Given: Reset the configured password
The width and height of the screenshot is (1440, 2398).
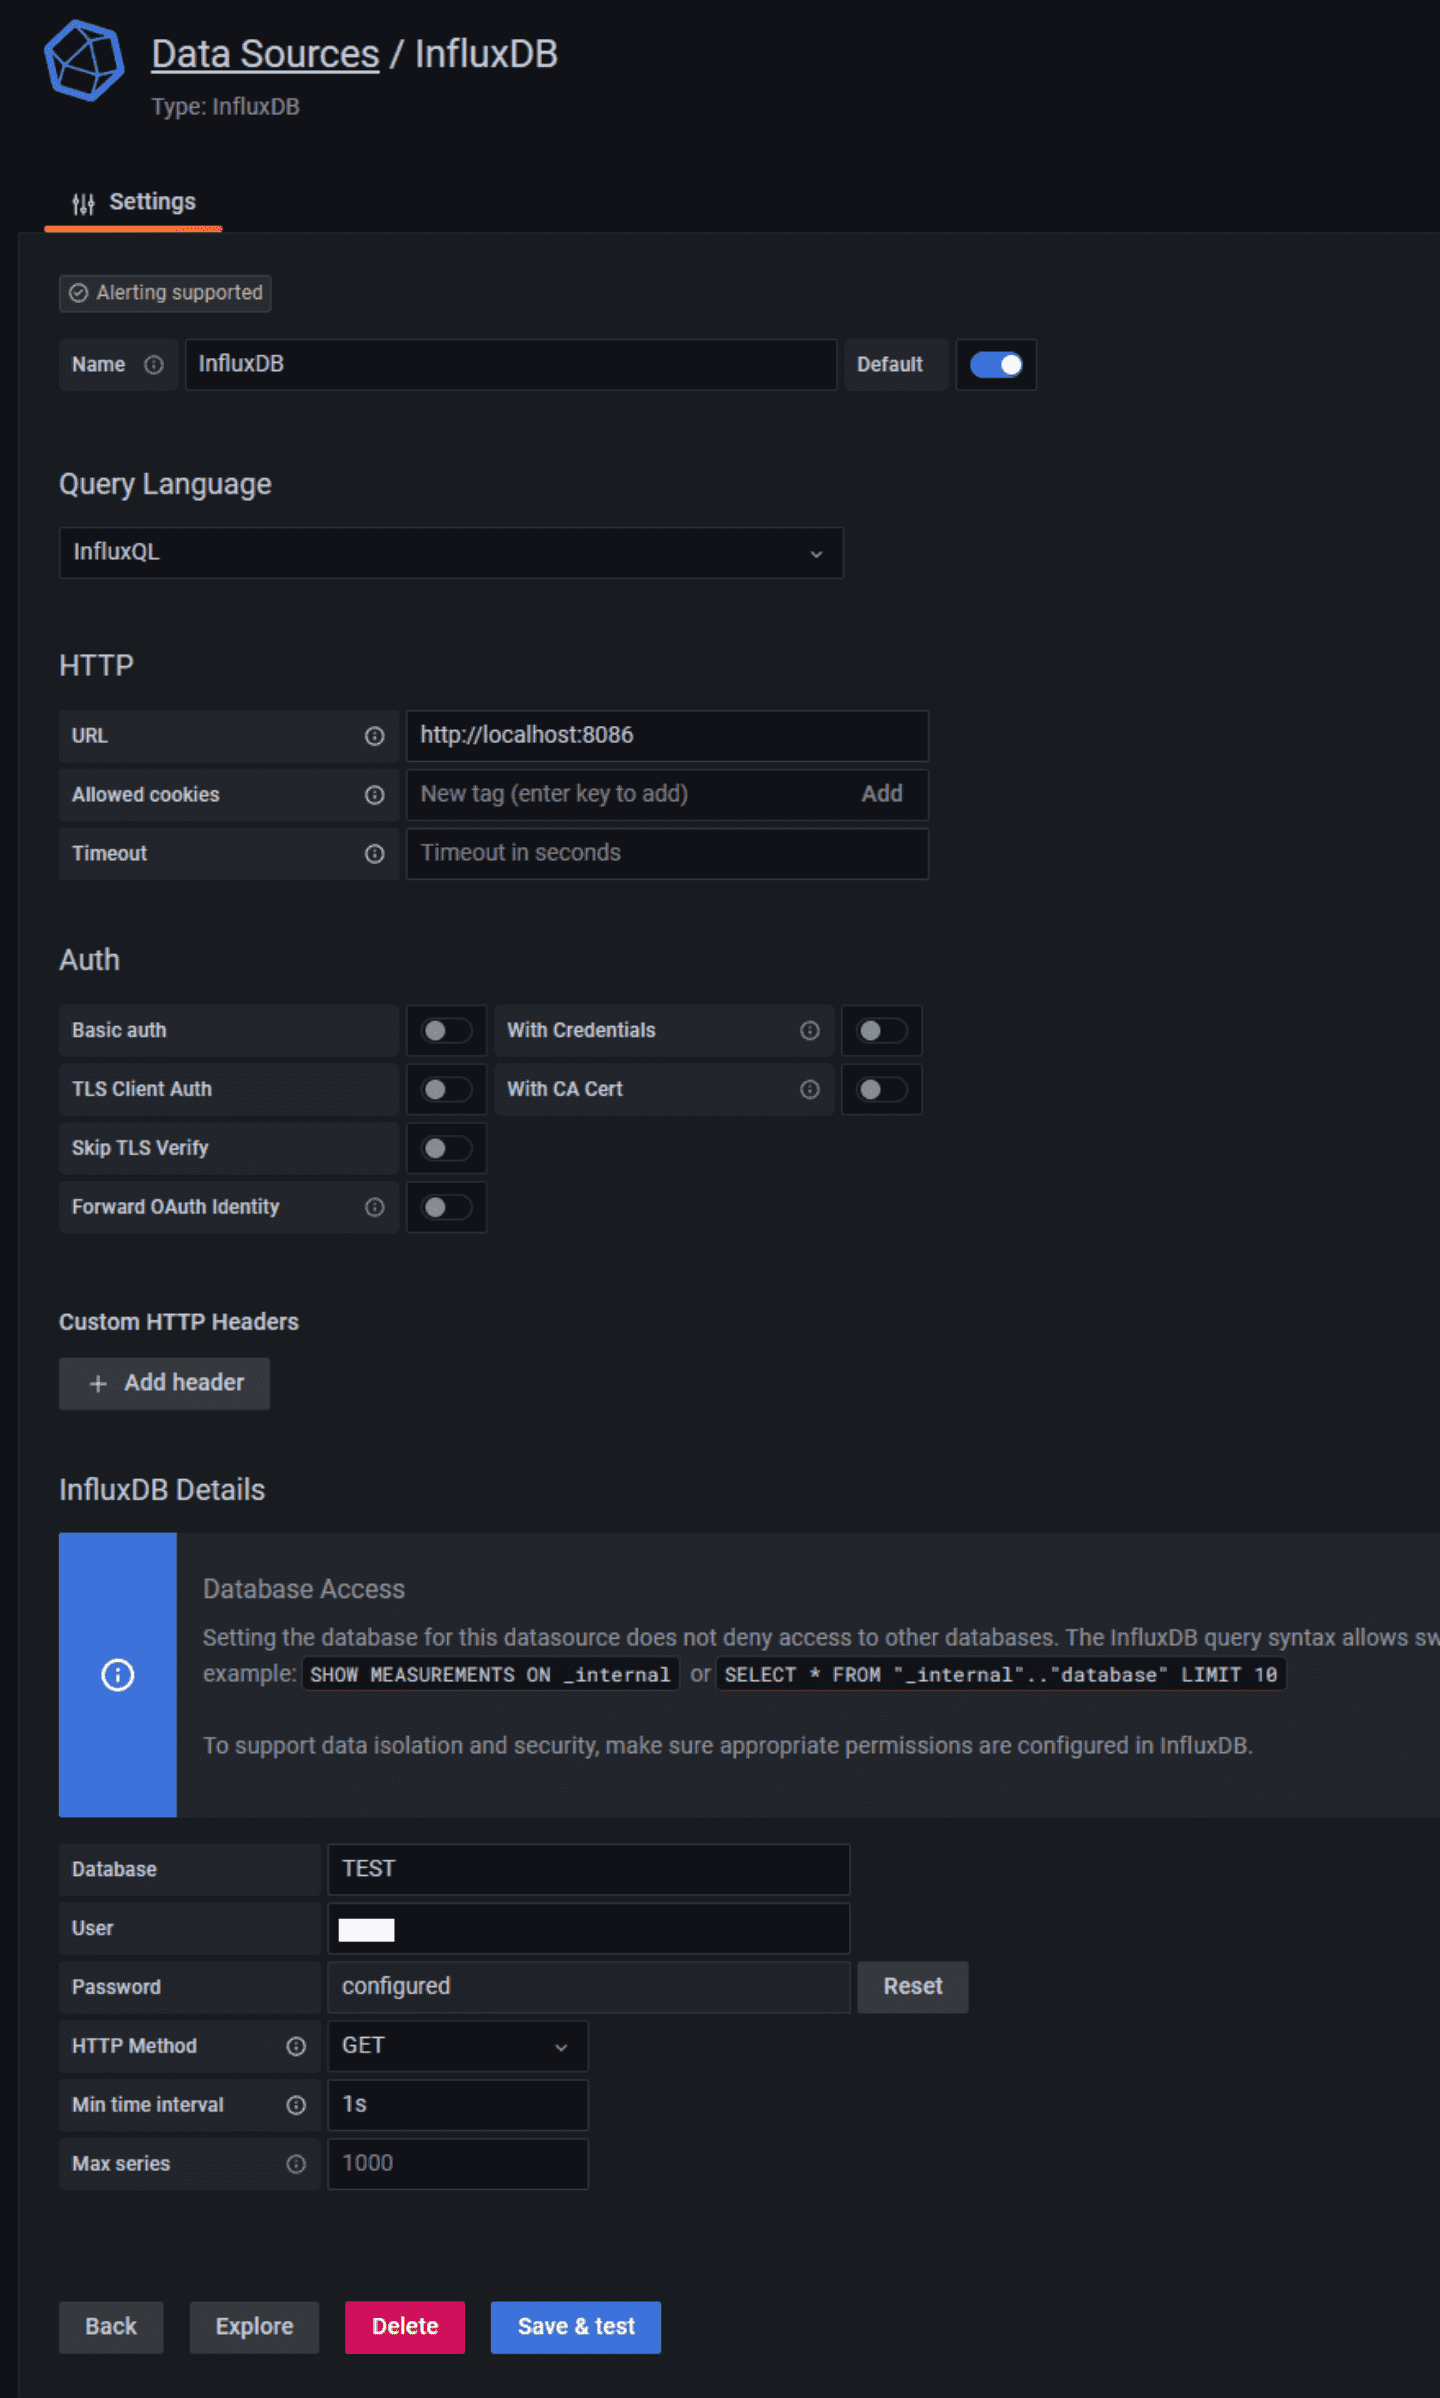Looking at the screenshot, I should (x=913, y=1987).
